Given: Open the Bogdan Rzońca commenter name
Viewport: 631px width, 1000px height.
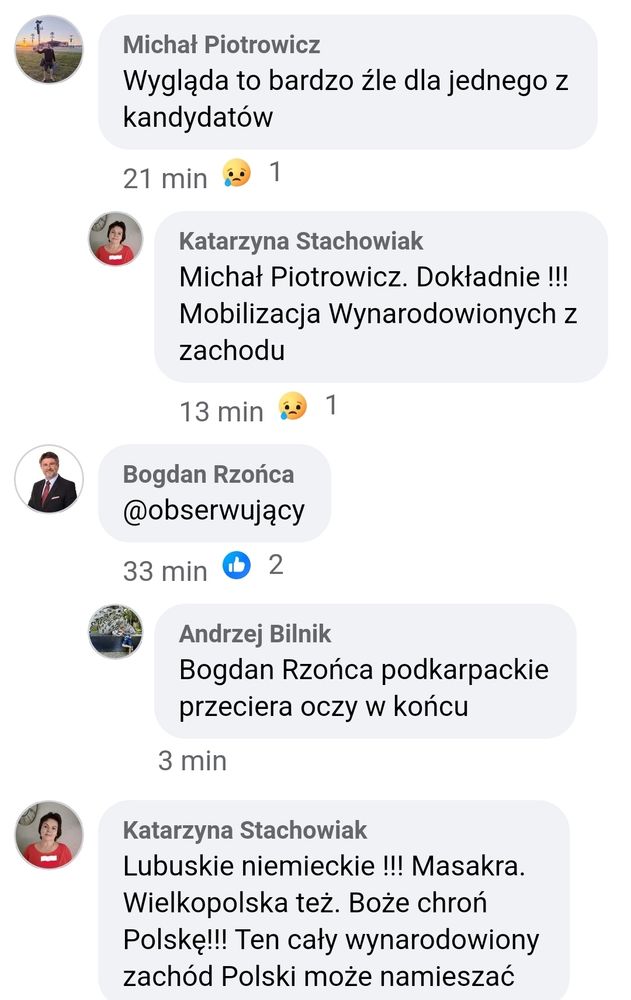Looking at the screenshot, I should pyautogui.click(x=208, y=474).
